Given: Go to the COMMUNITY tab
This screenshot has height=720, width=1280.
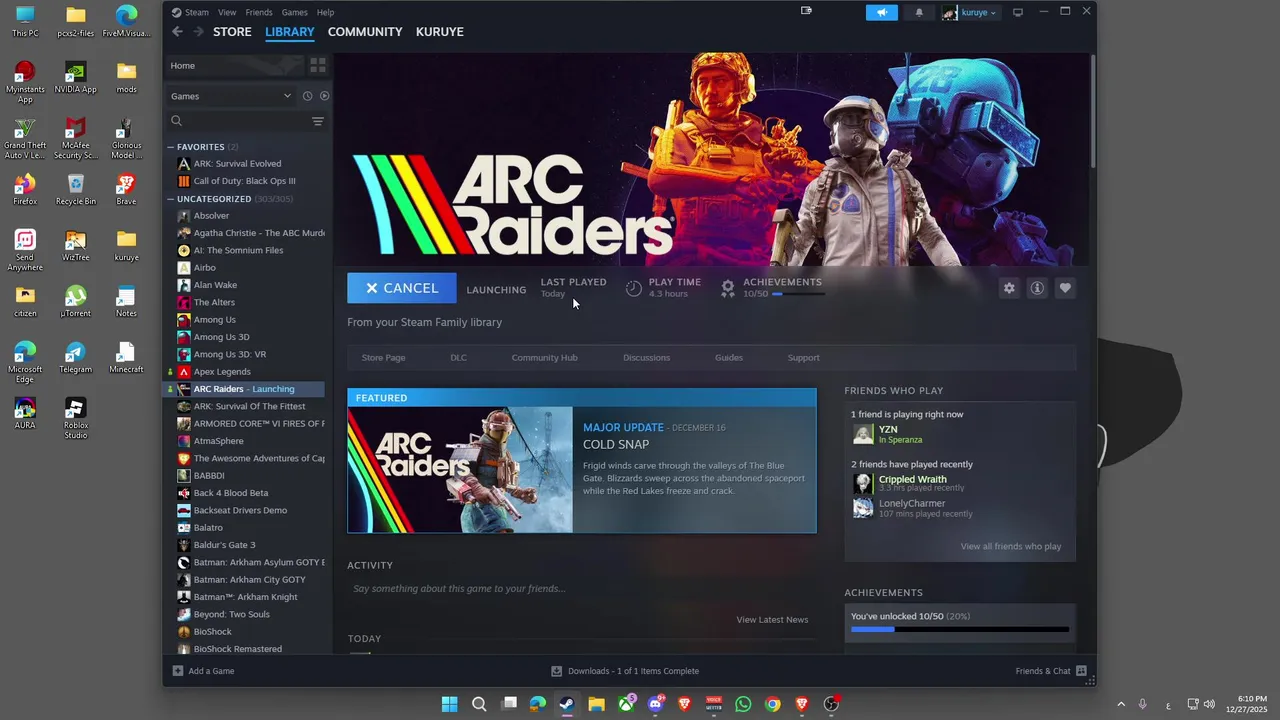Looking at the screenshot, I should [365, 32].
